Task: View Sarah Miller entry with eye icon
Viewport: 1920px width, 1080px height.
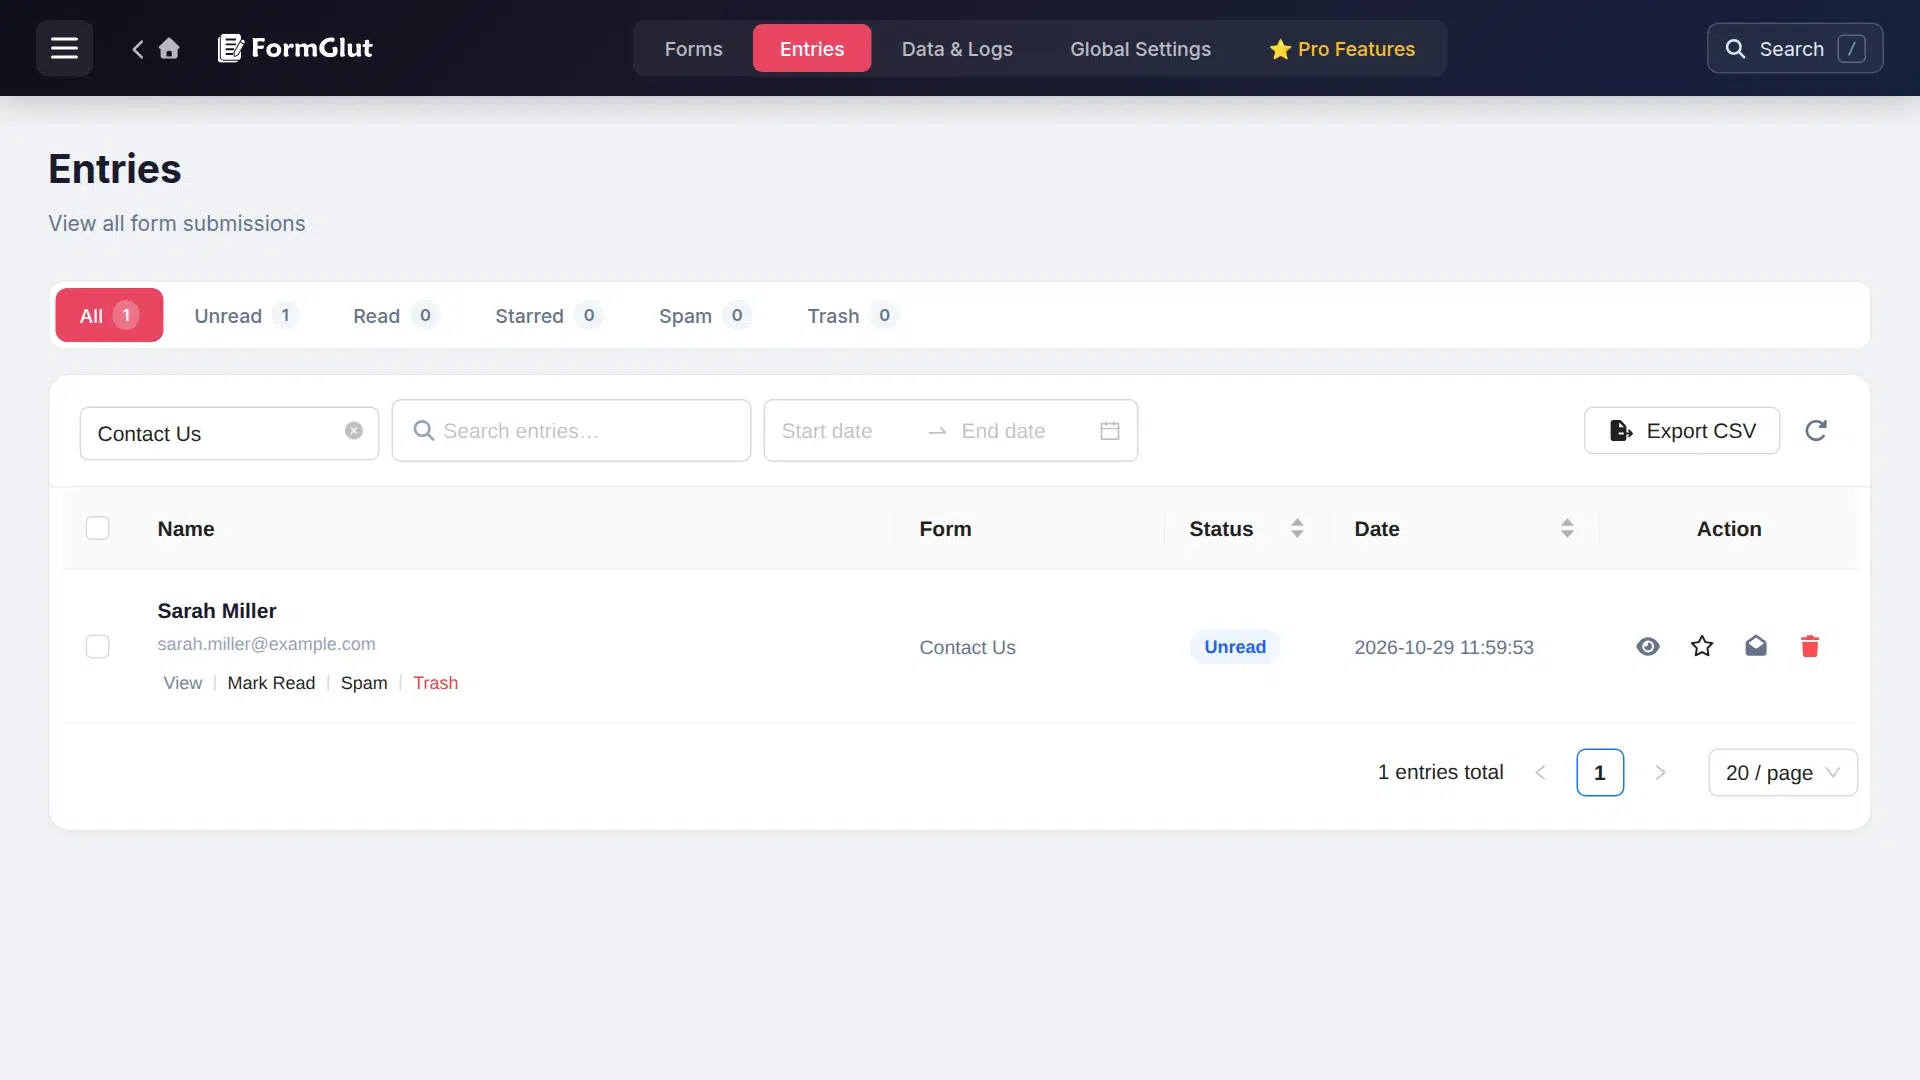Action: 1648,647
